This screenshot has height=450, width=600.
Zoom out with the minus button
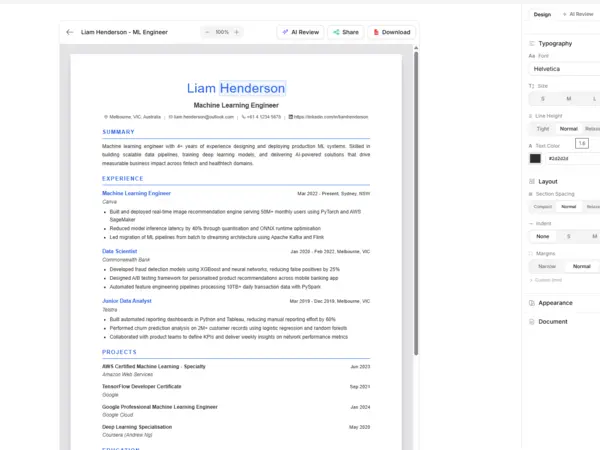[207, 32]
